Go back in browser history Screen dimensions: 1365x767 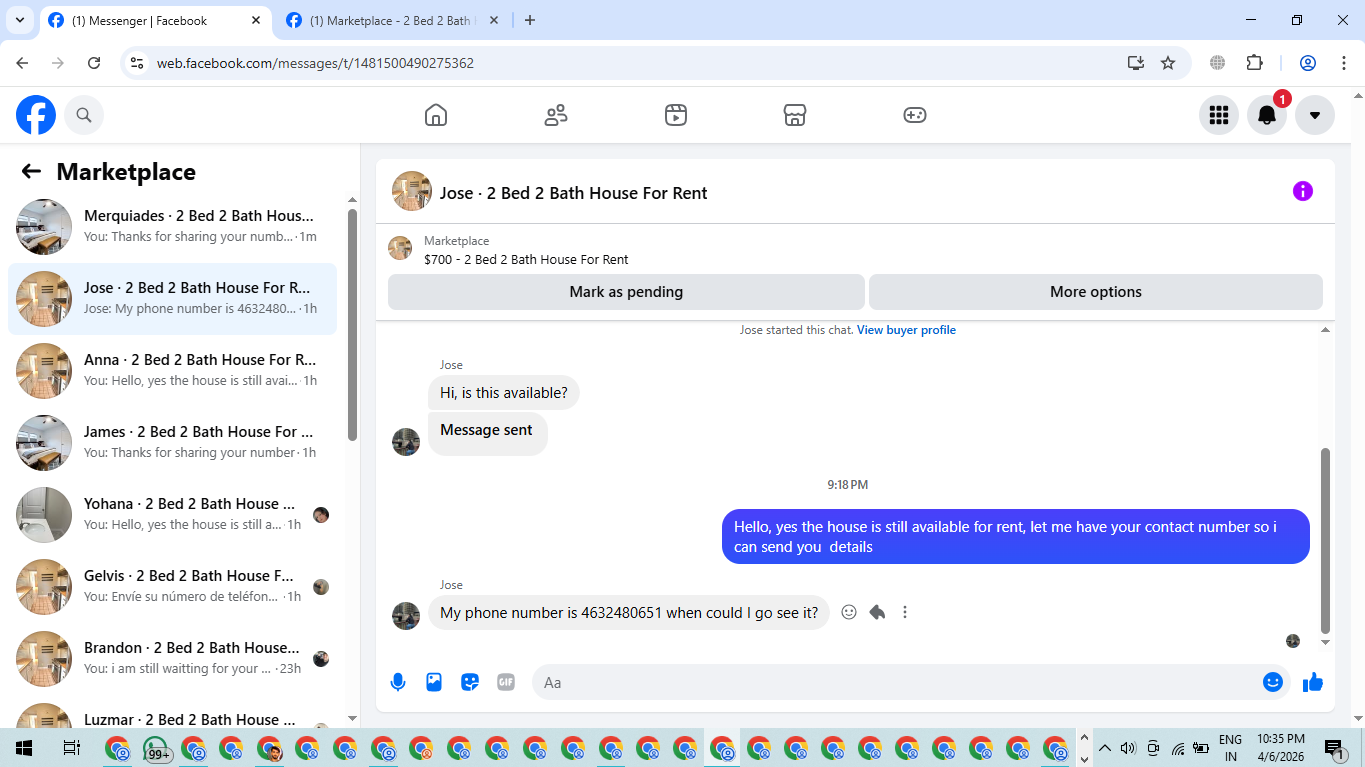click(x=22, y=63)
